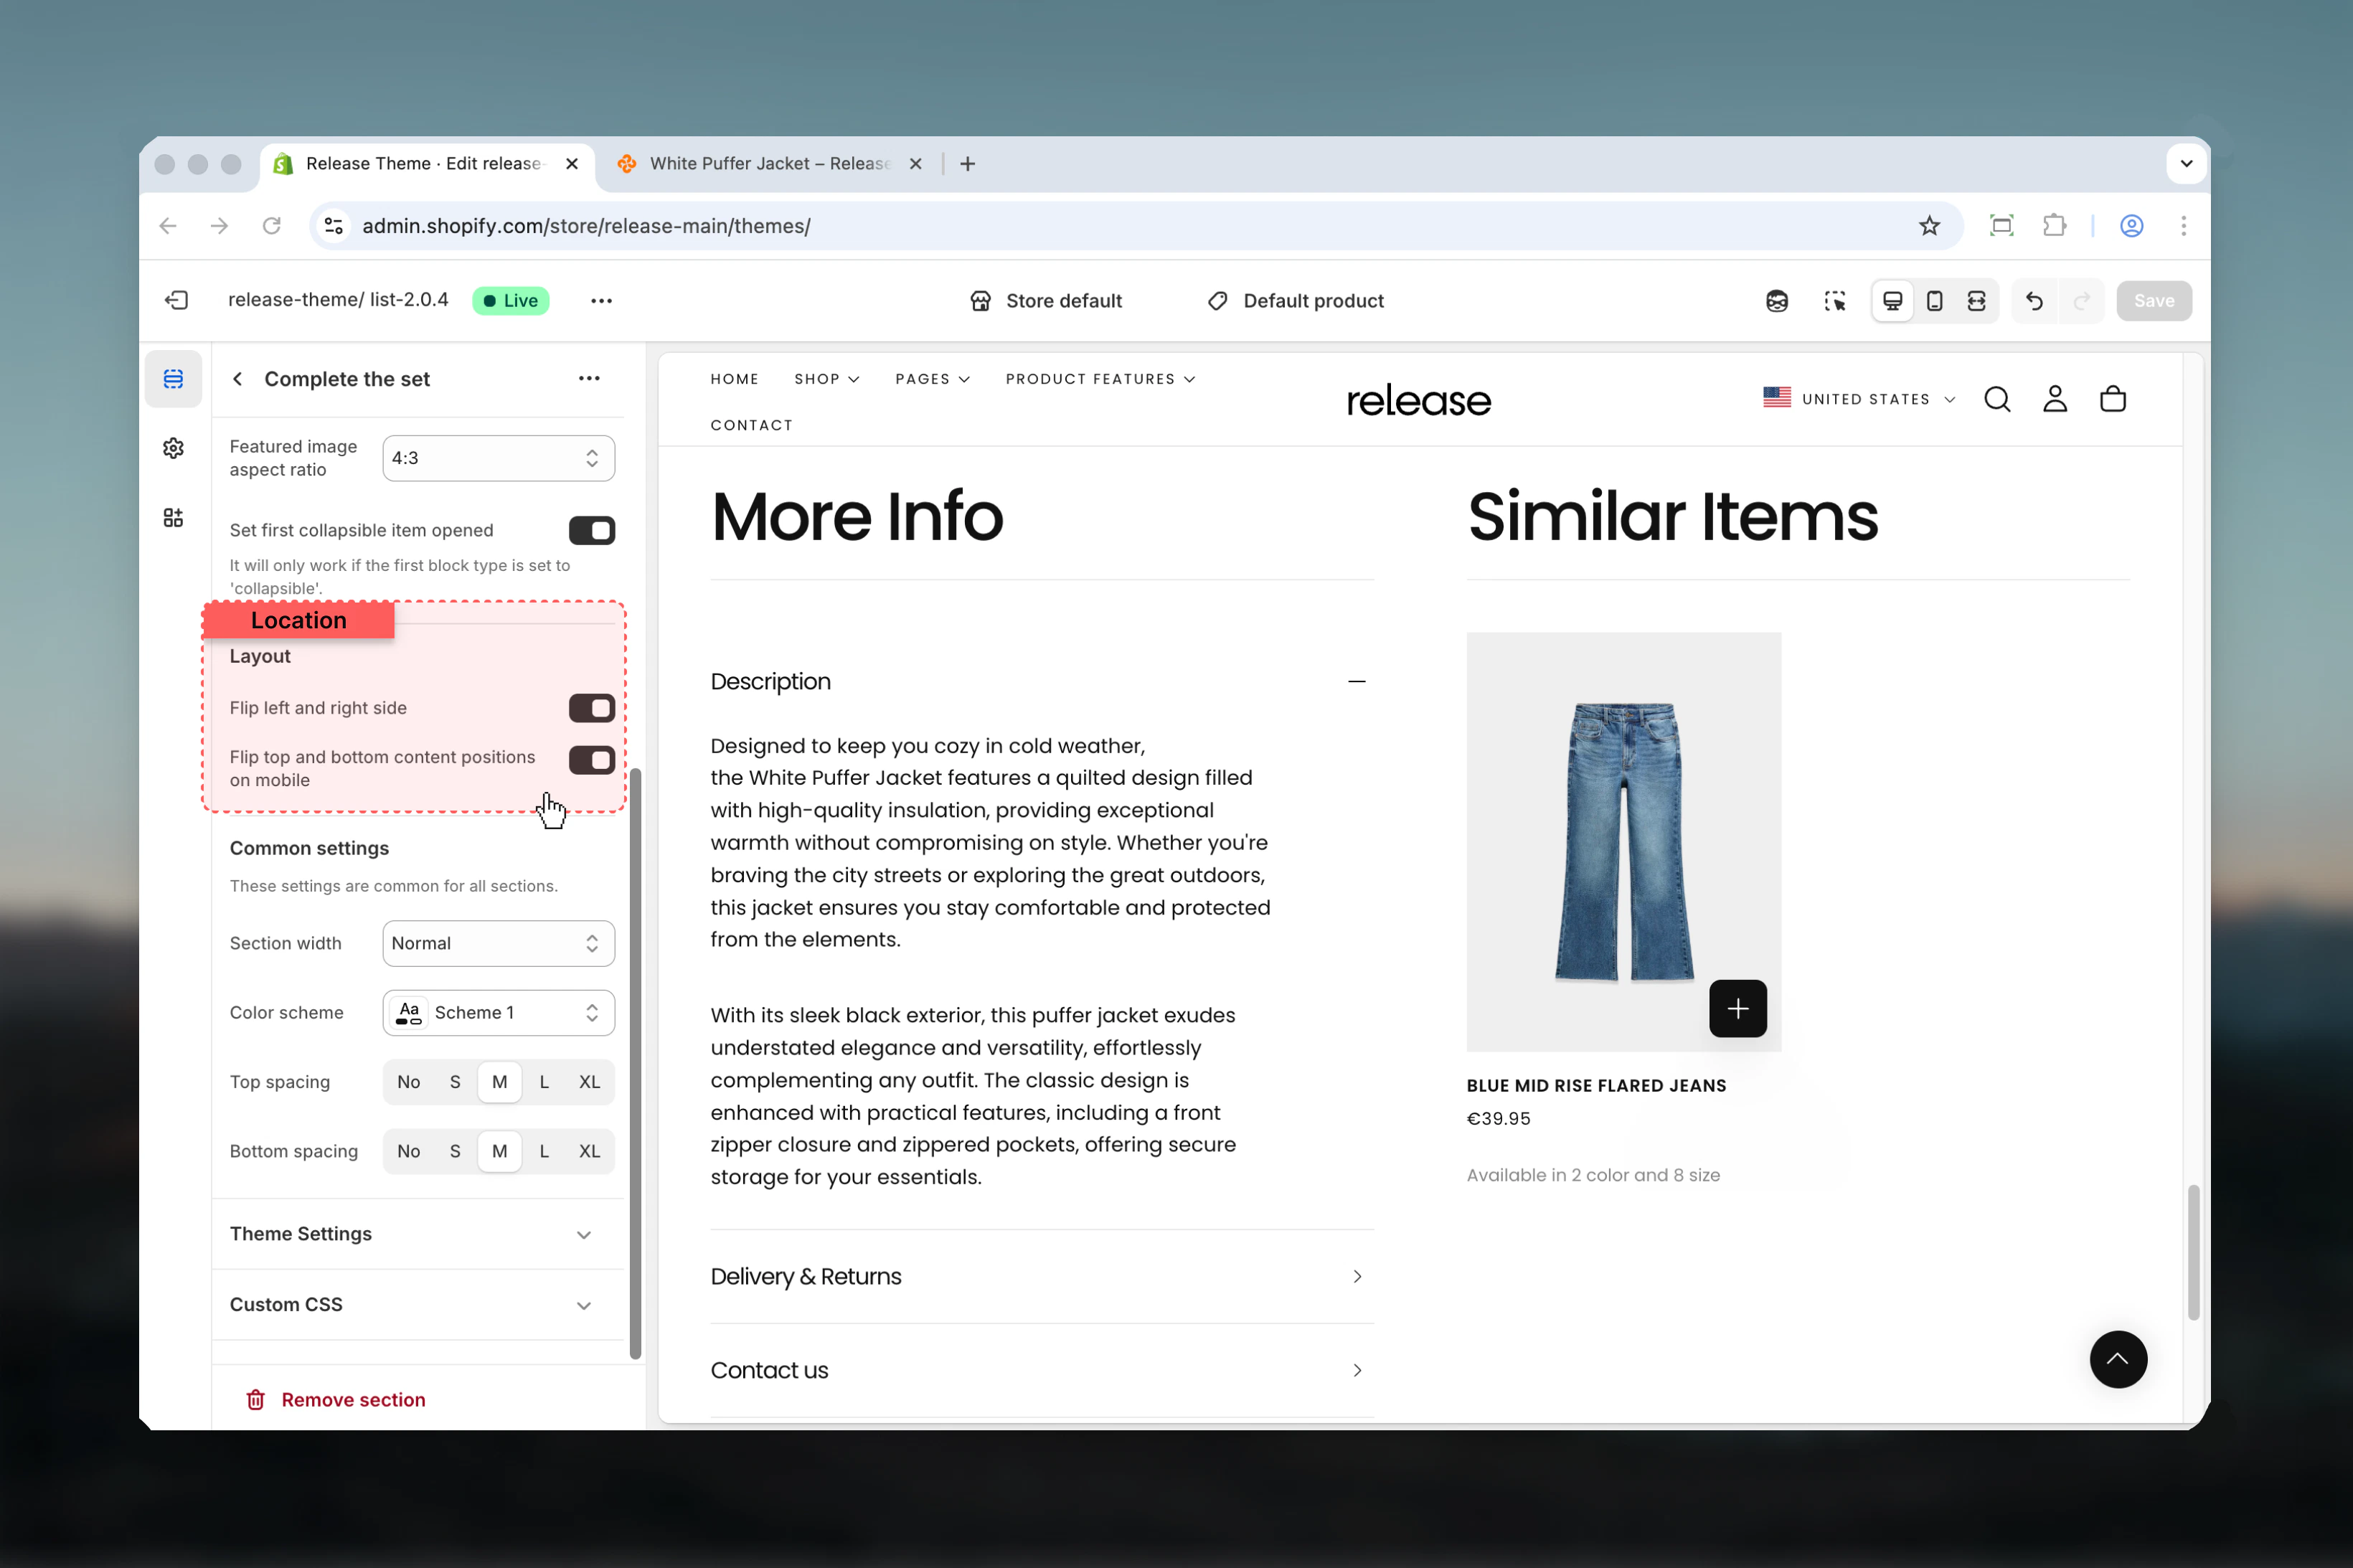Click the preview page vertical scrollbar
This screenshot has height=1568, width=2353.
tap(2193, 1252)
